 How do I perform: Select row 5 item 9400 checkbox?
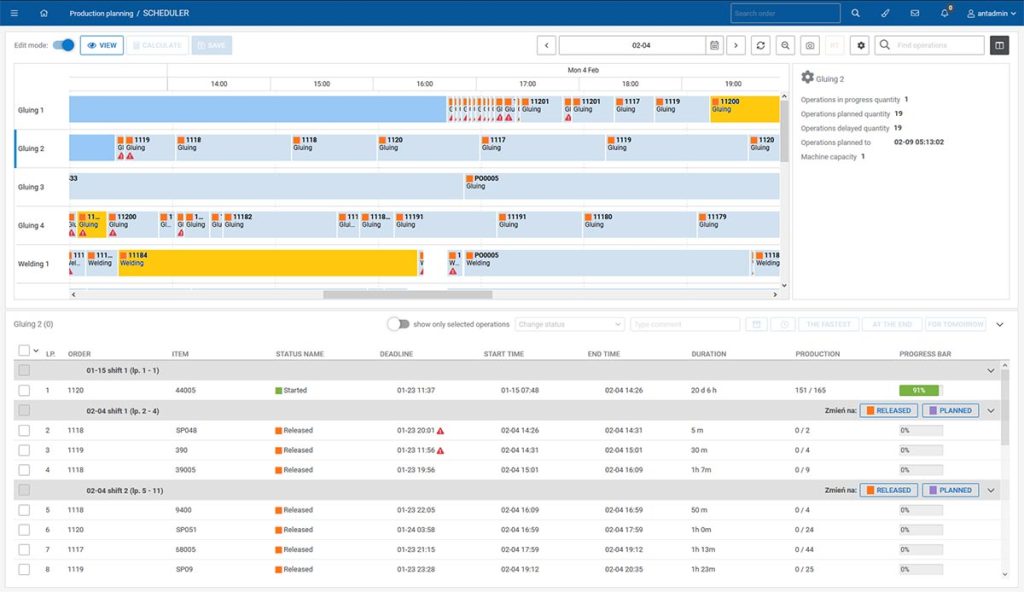pos(24,510)
